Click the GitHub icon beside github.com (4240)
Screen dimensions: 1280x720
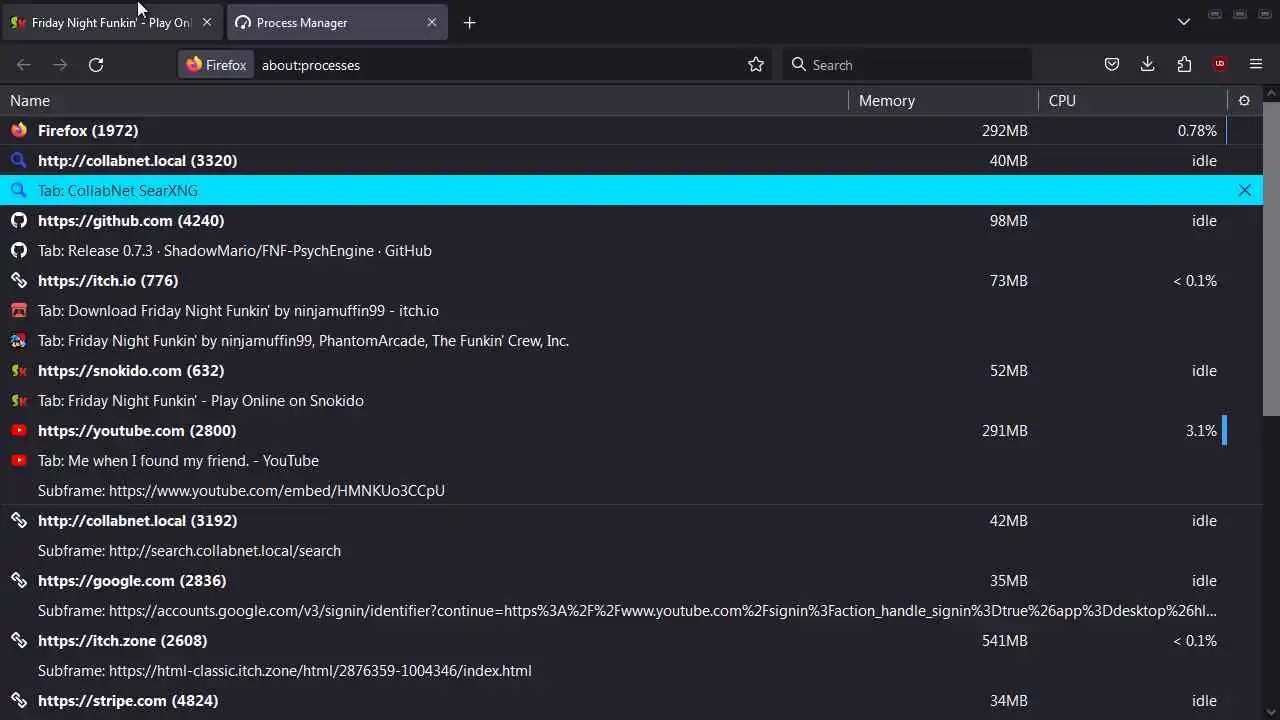(19, 220)
